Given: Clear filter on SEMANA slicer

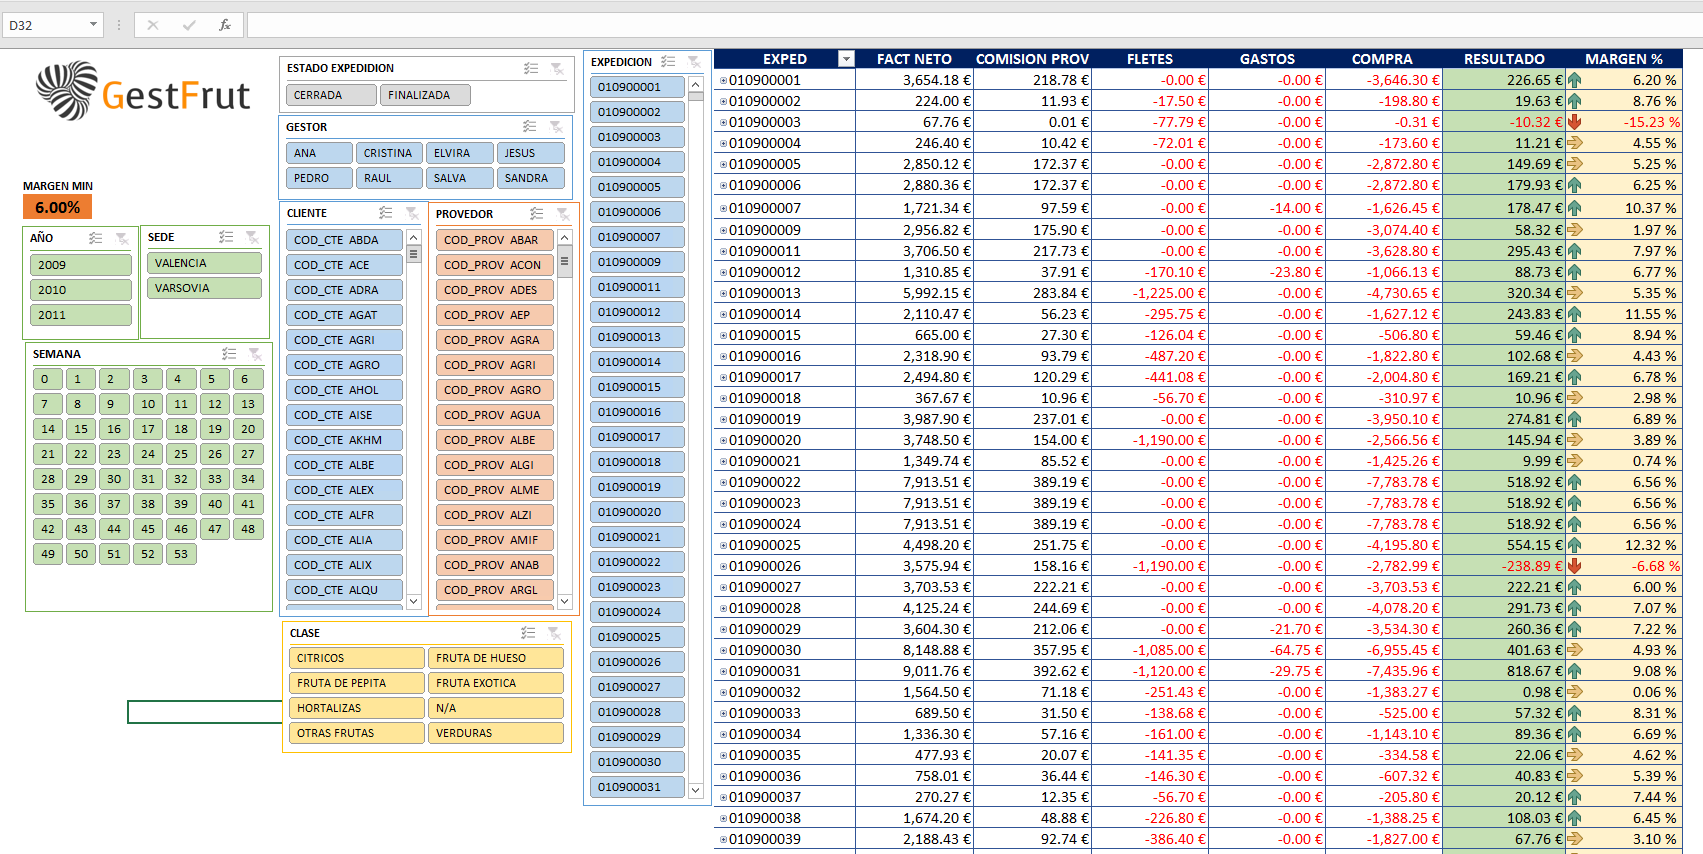Looking at the screenshot, I should tap(255, 354).
